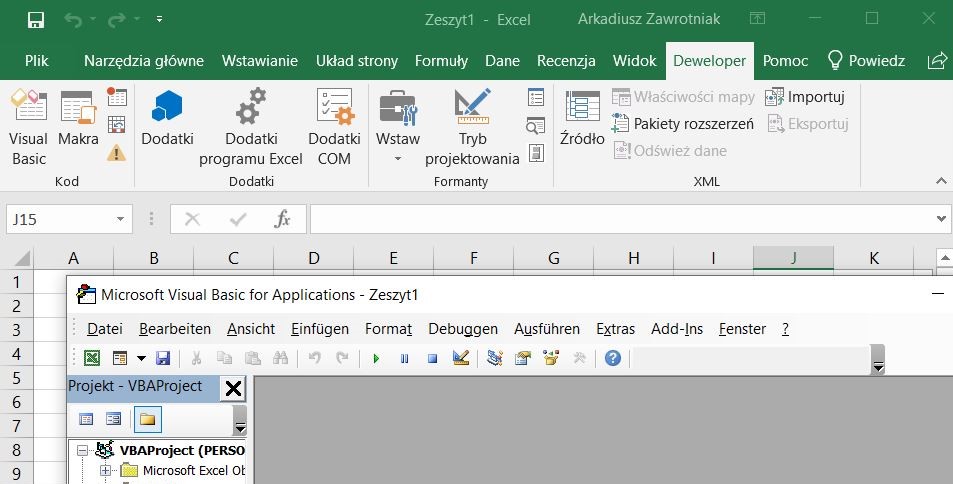Switch to the Wstawianie tab

point(260,61)
